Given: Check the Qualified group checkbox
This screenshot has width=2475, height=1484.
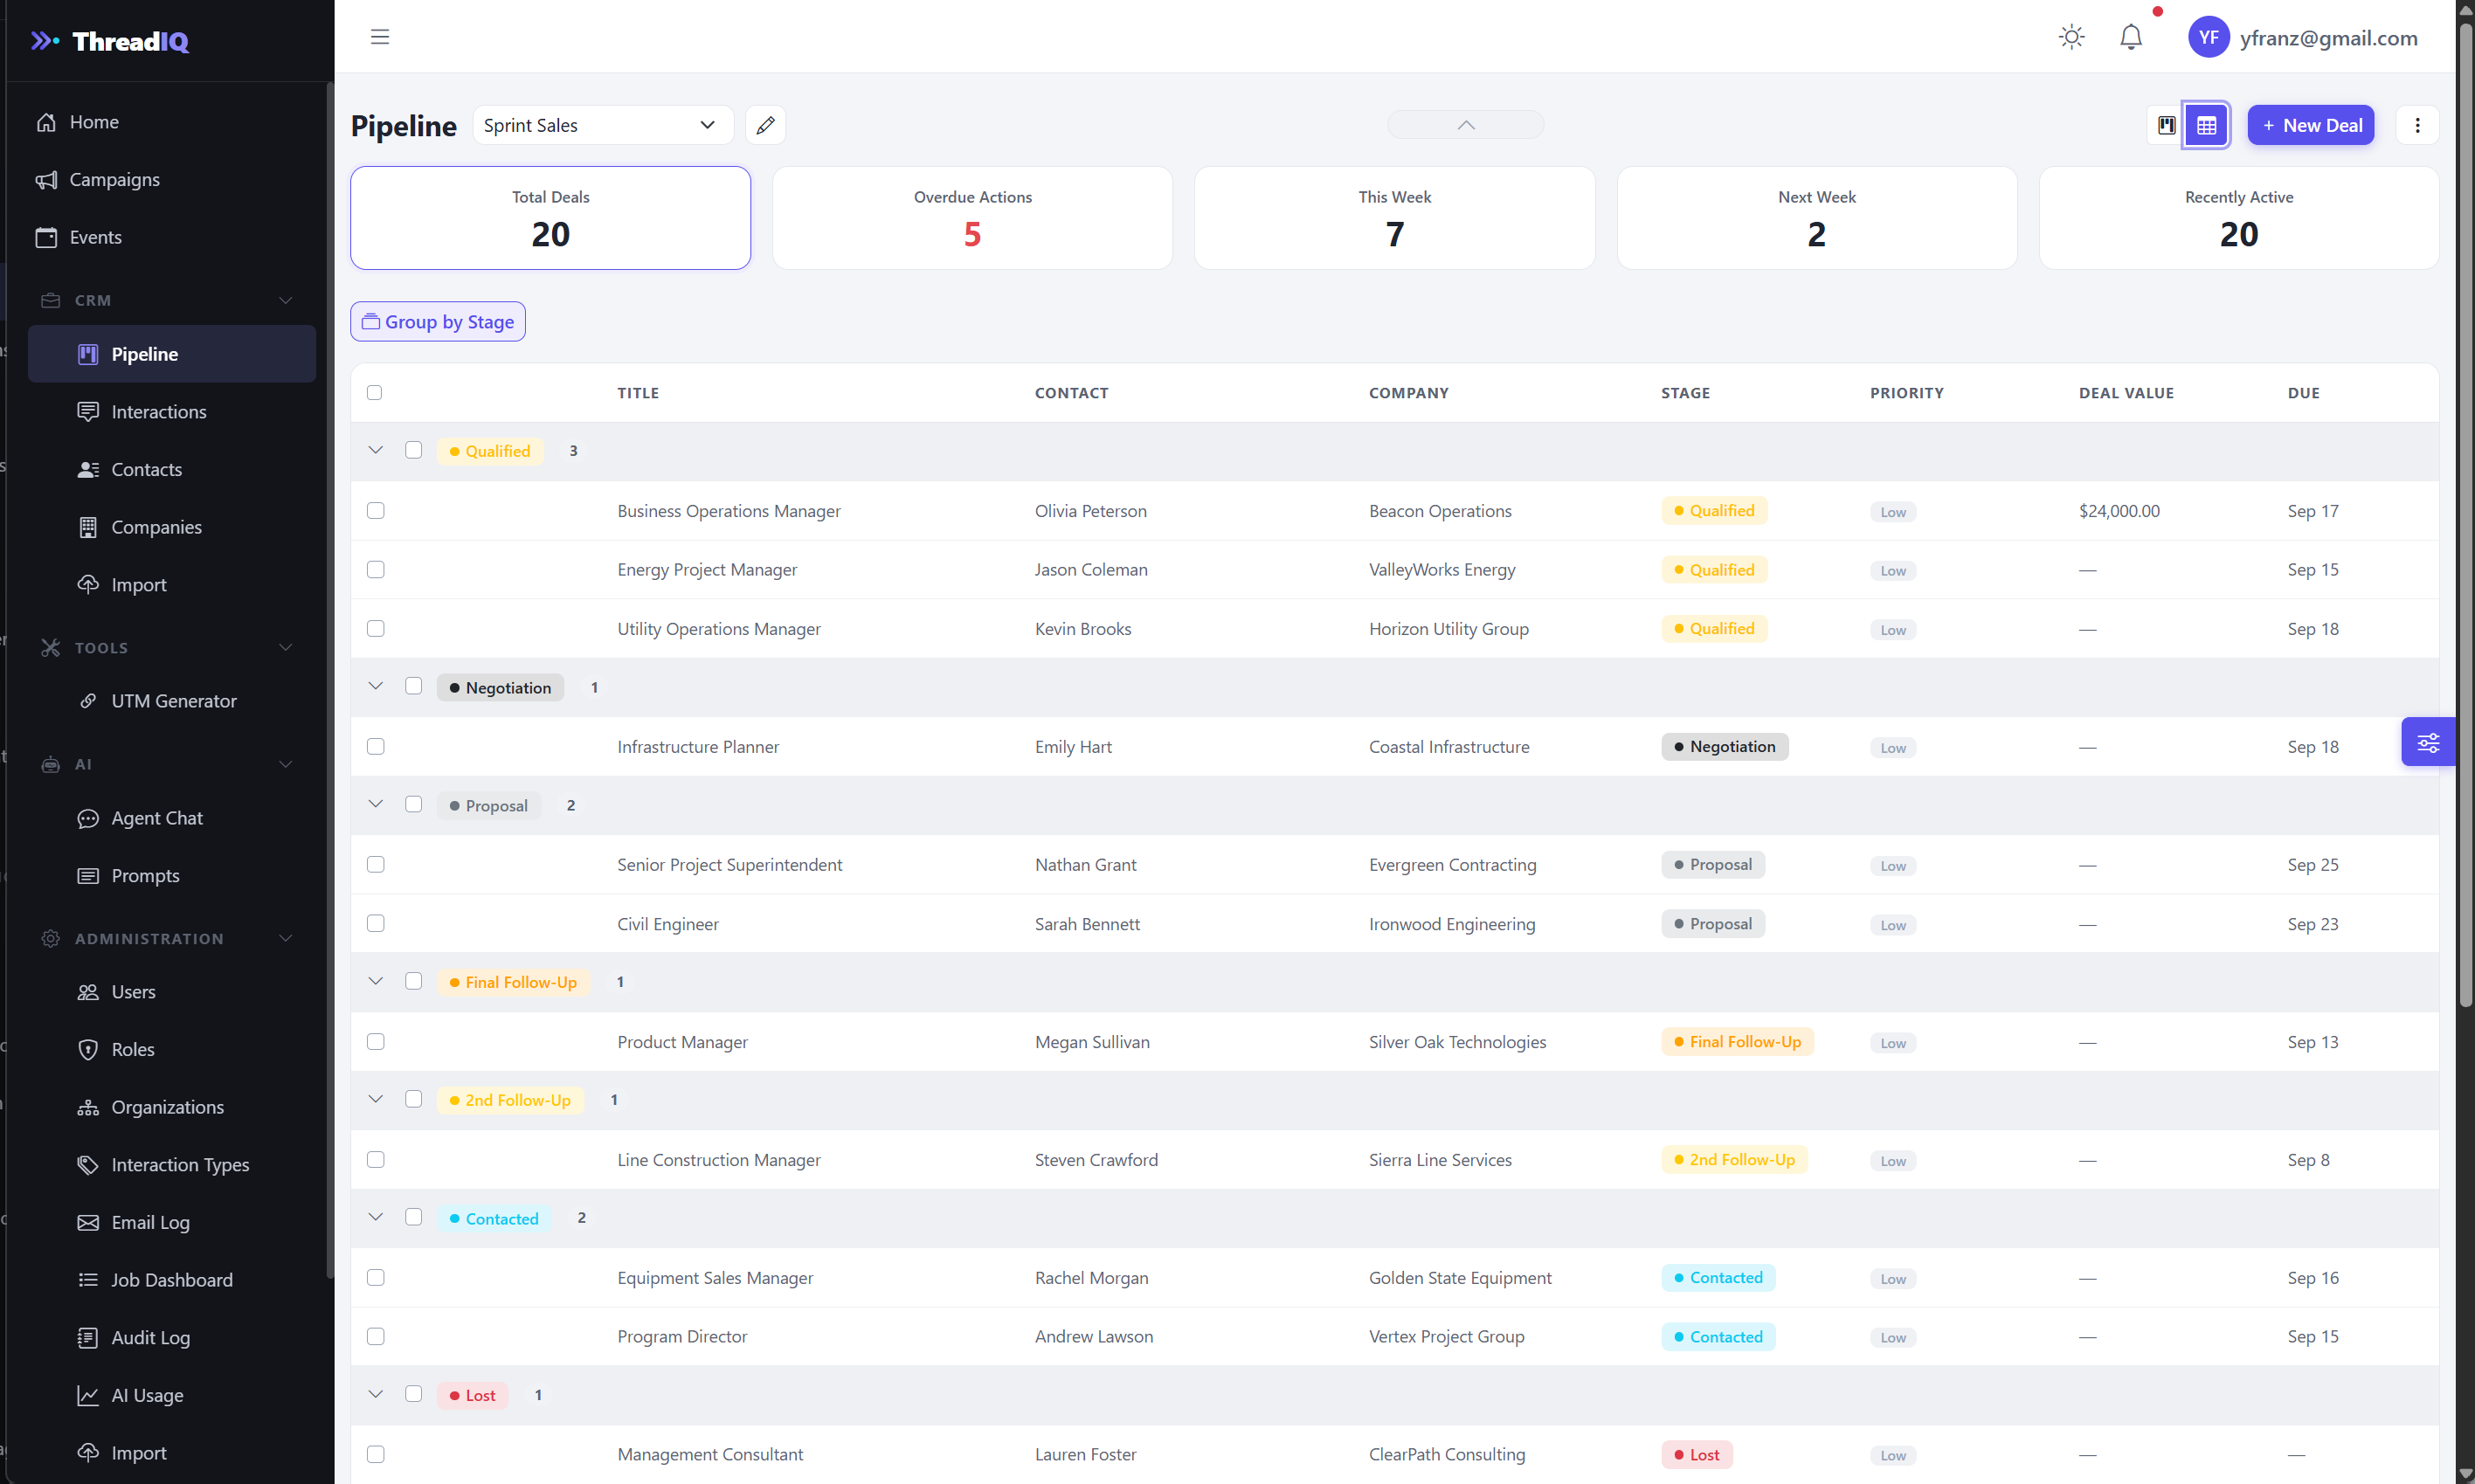Looking at the screenshot, I should click(414, 450).
